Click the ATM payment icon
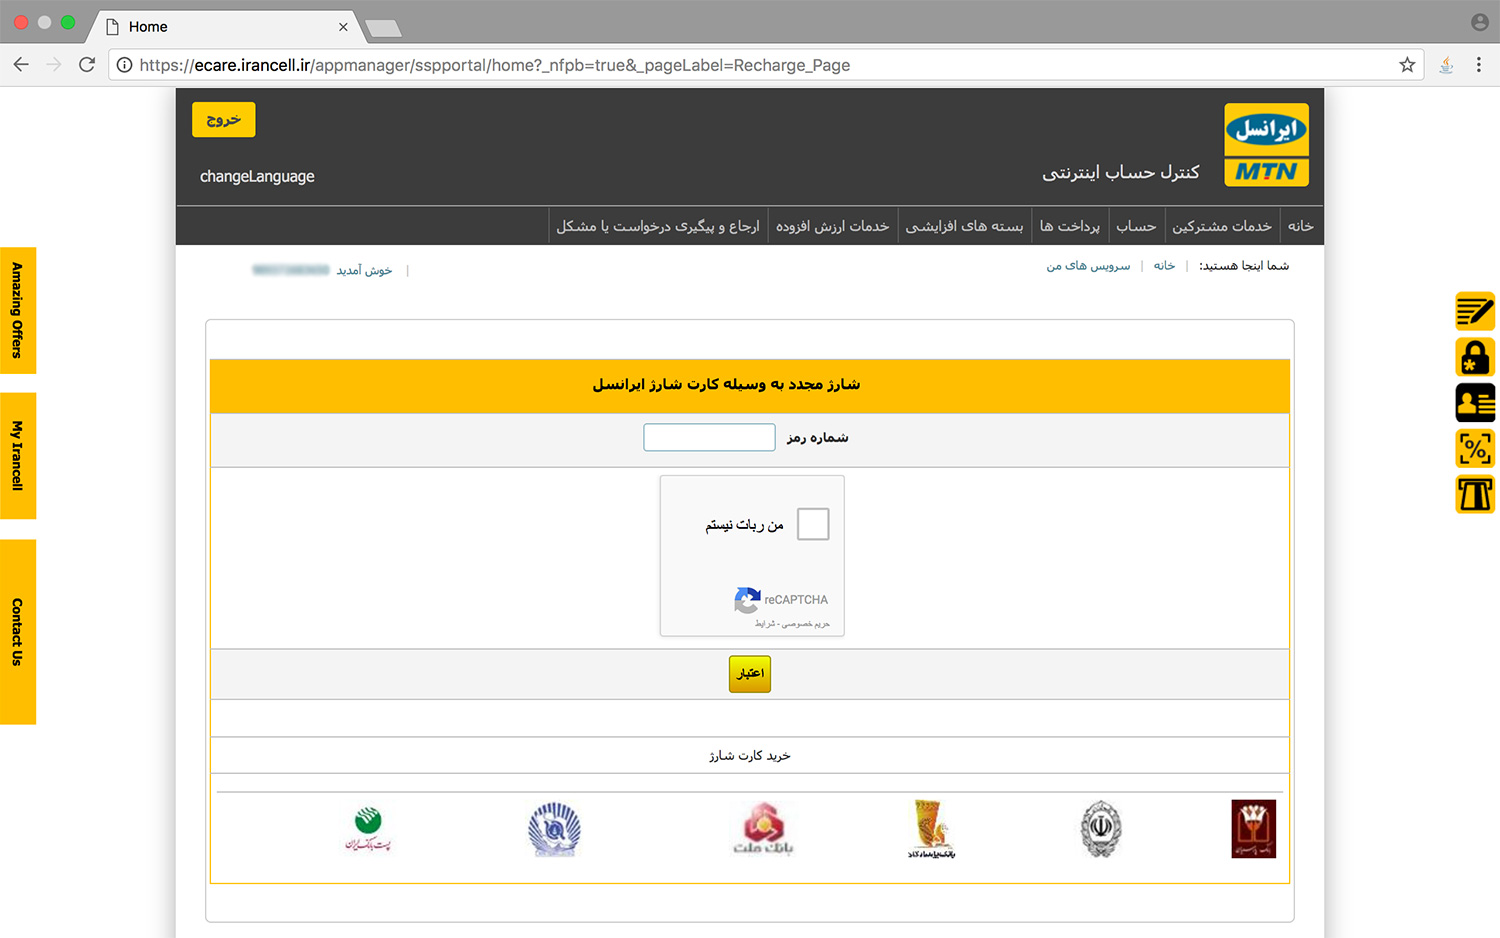The width and height of the screenshot is (1500, 938). point(1475,495)
